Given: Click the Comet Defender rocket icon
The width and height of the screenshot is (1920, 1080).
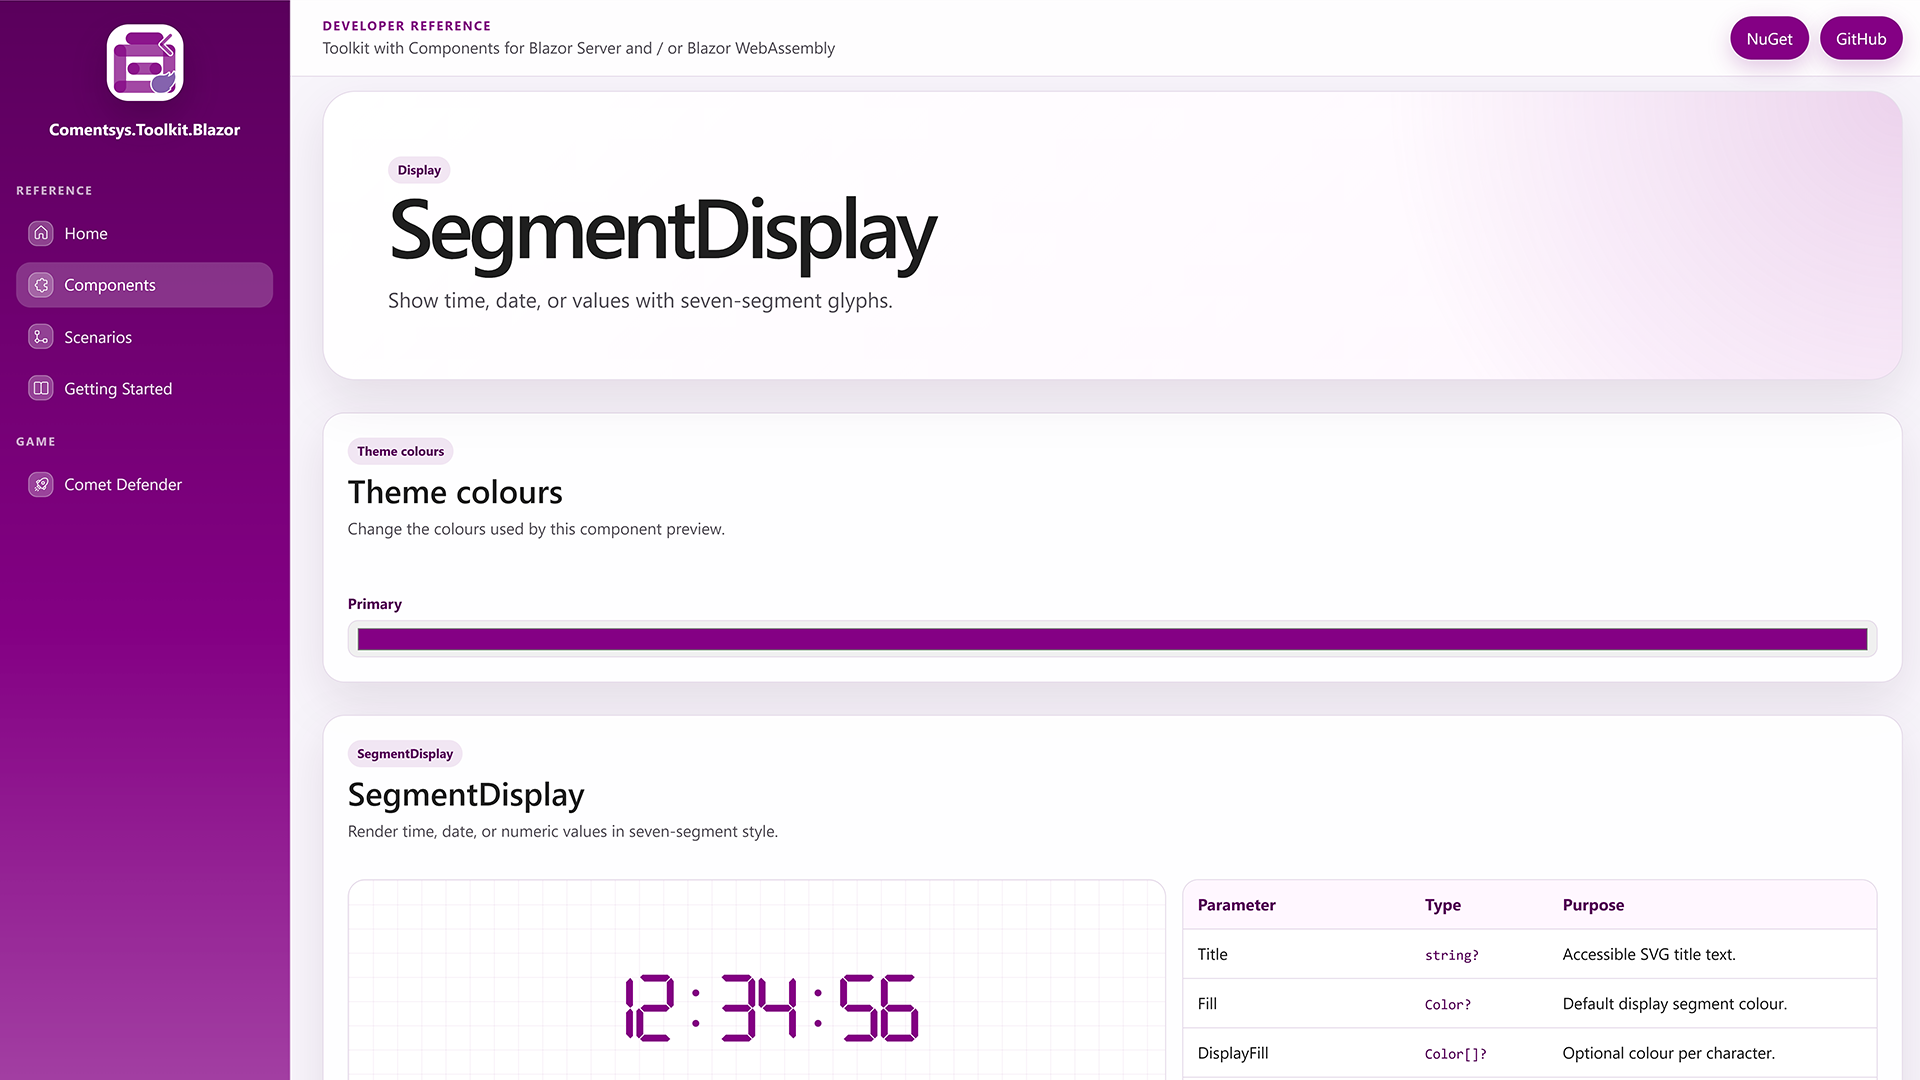Looking at the screenshot, I should (41, 484).
